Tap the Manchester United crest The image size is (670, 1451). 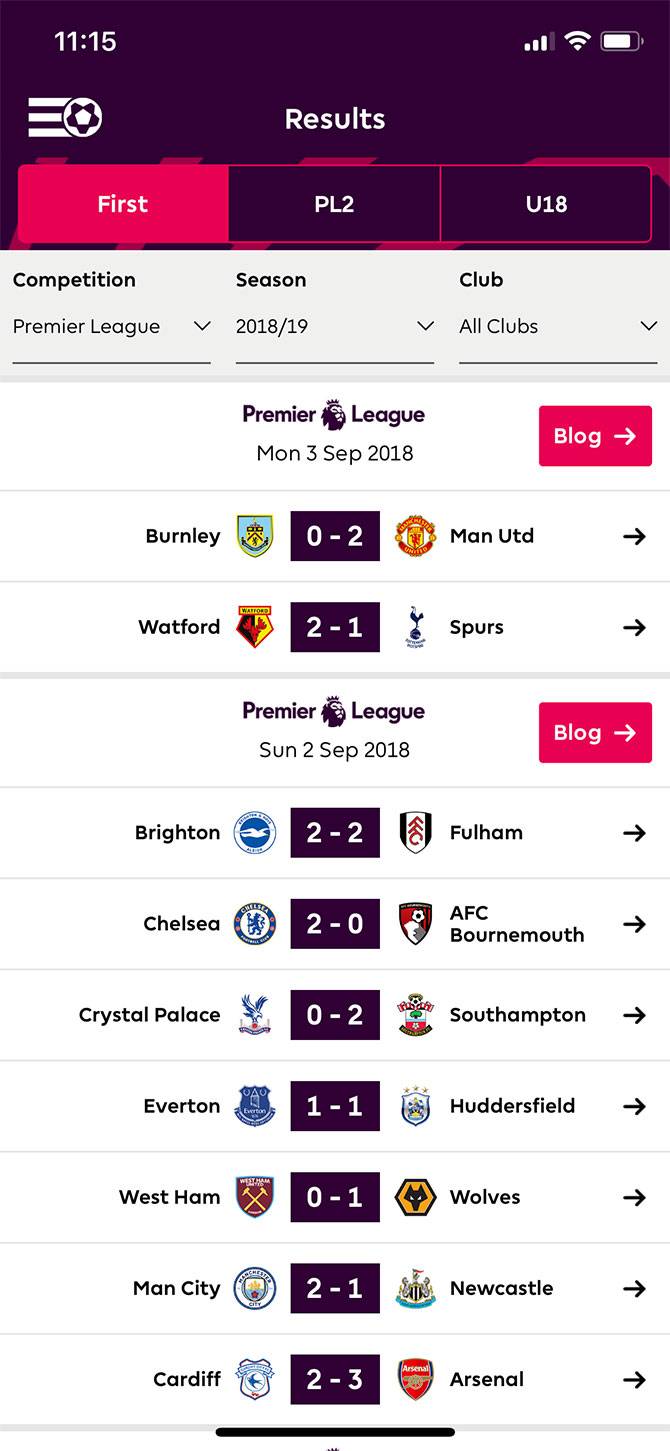point(415,536)
